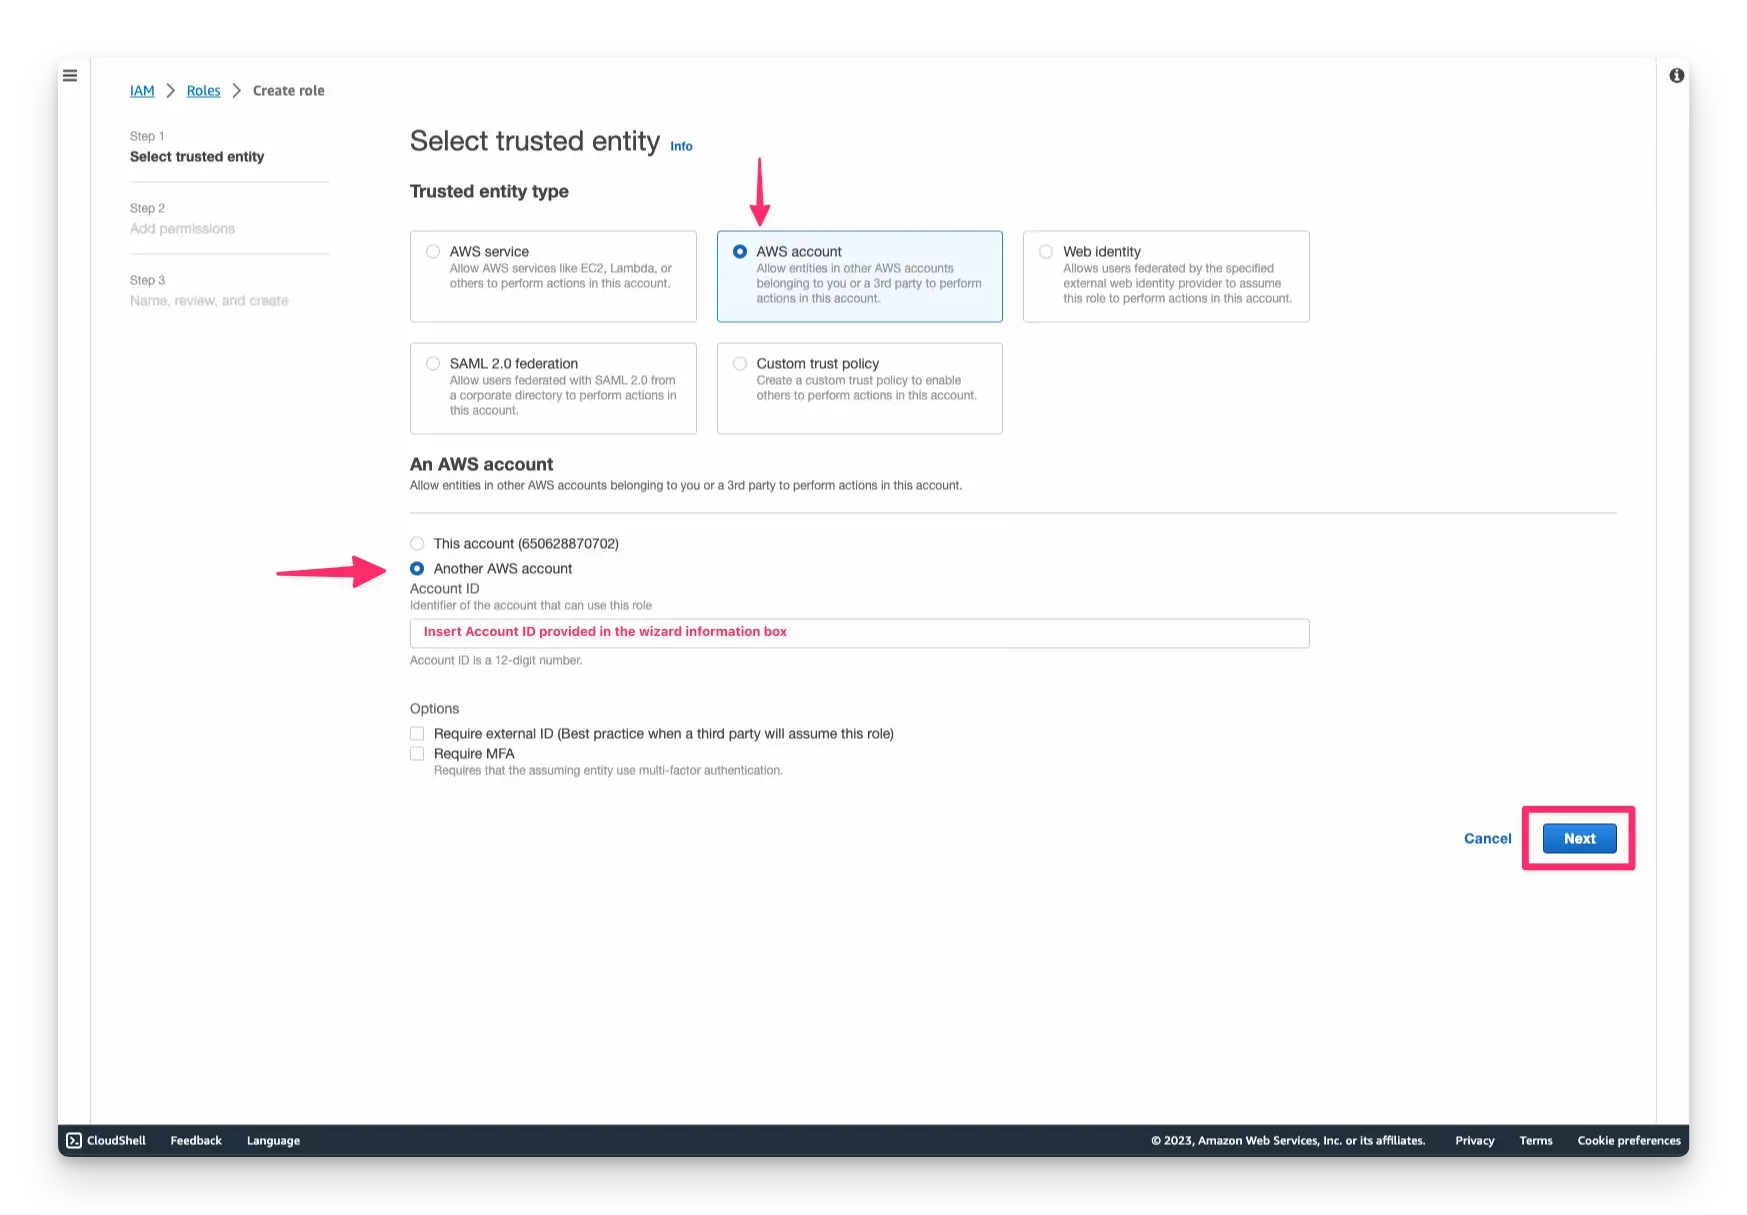Choose SAML 2.0 federation option
This screenshot has height=1215, width=1747.
(x=432, y=363)
